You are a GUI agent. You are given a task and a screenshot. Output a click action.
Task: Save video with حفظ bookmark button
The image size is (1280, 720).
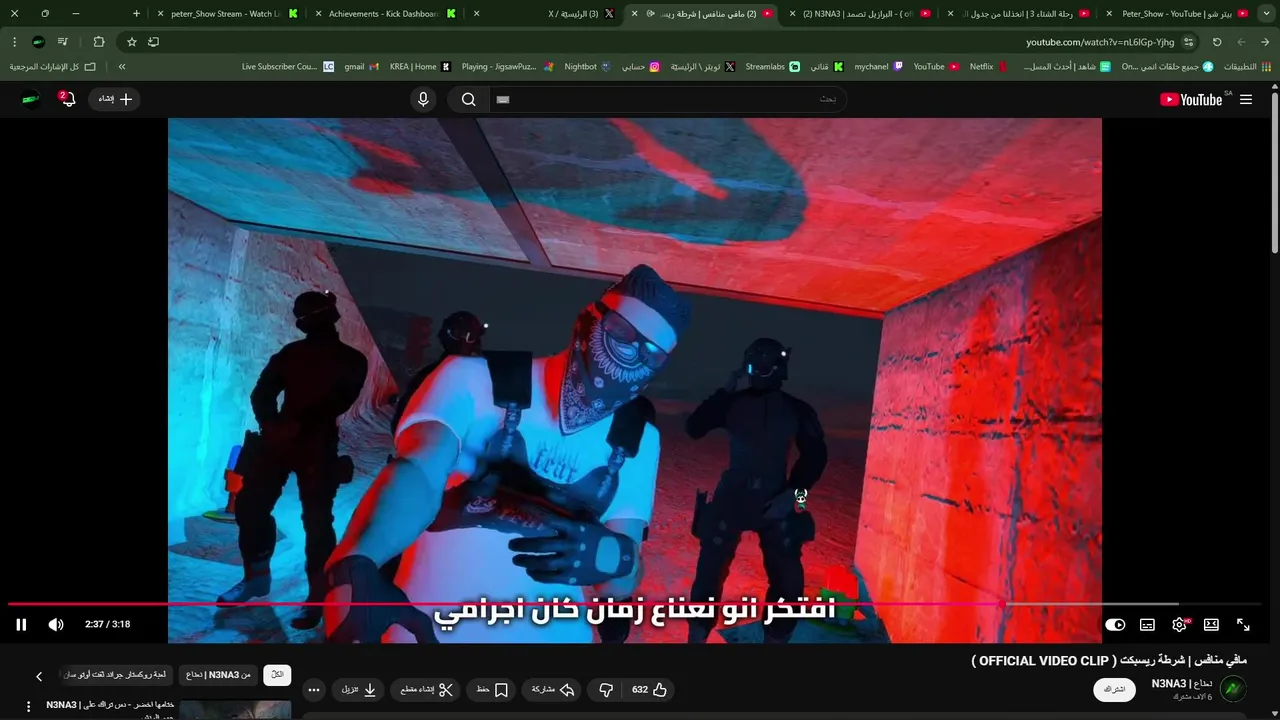click(492, 690)
